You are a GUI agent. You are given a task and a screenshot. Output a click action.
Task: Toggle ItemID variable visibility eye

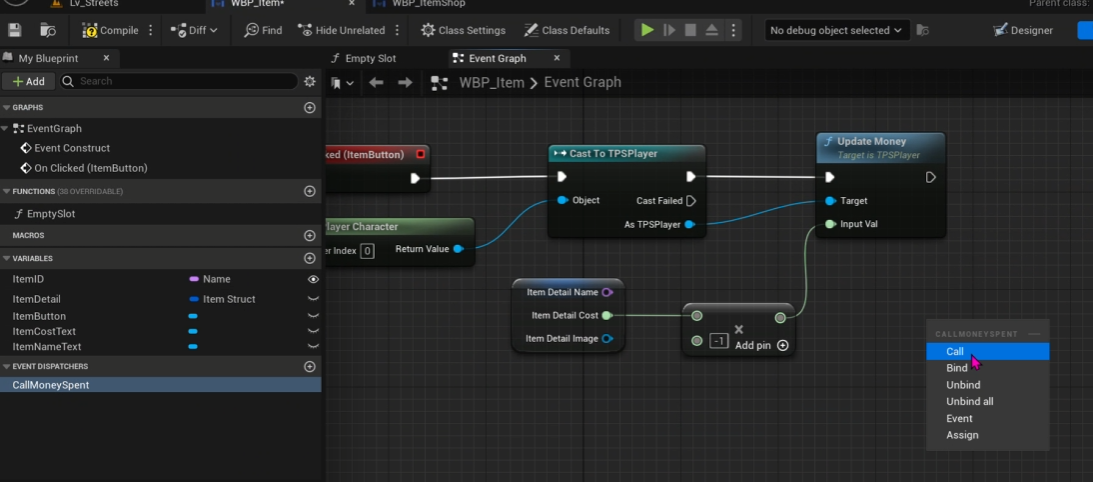[313, 279]
